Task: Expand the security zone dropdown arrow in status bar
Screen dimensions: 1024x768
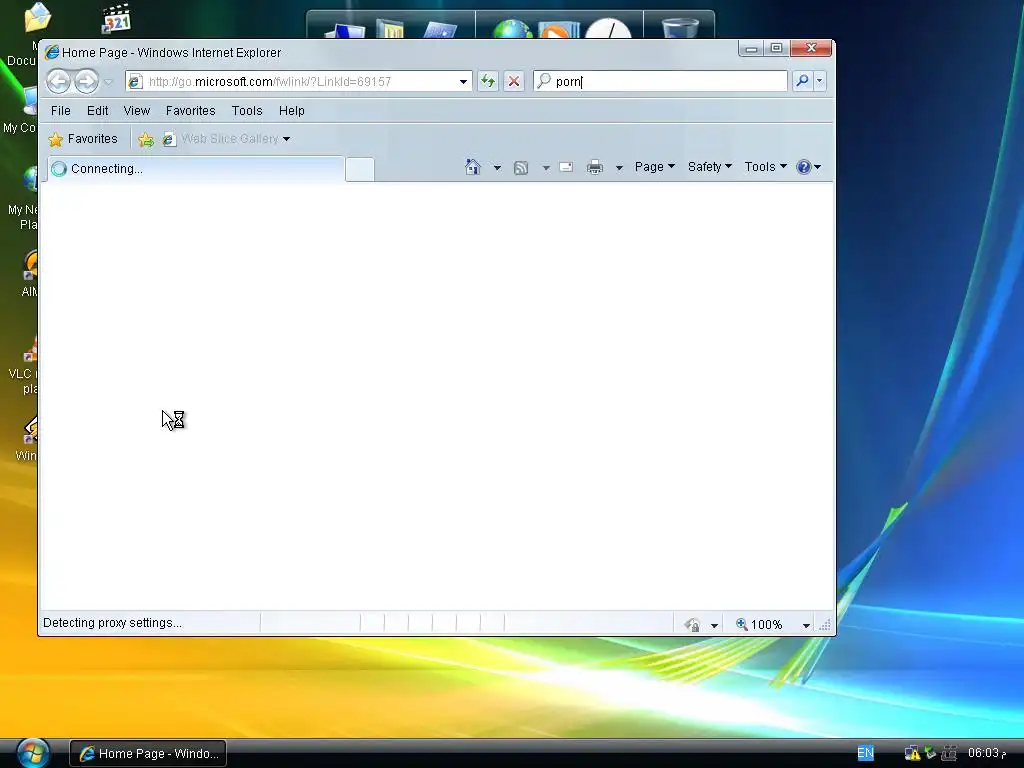Action: pyautogui.click(x=714, y=626)
